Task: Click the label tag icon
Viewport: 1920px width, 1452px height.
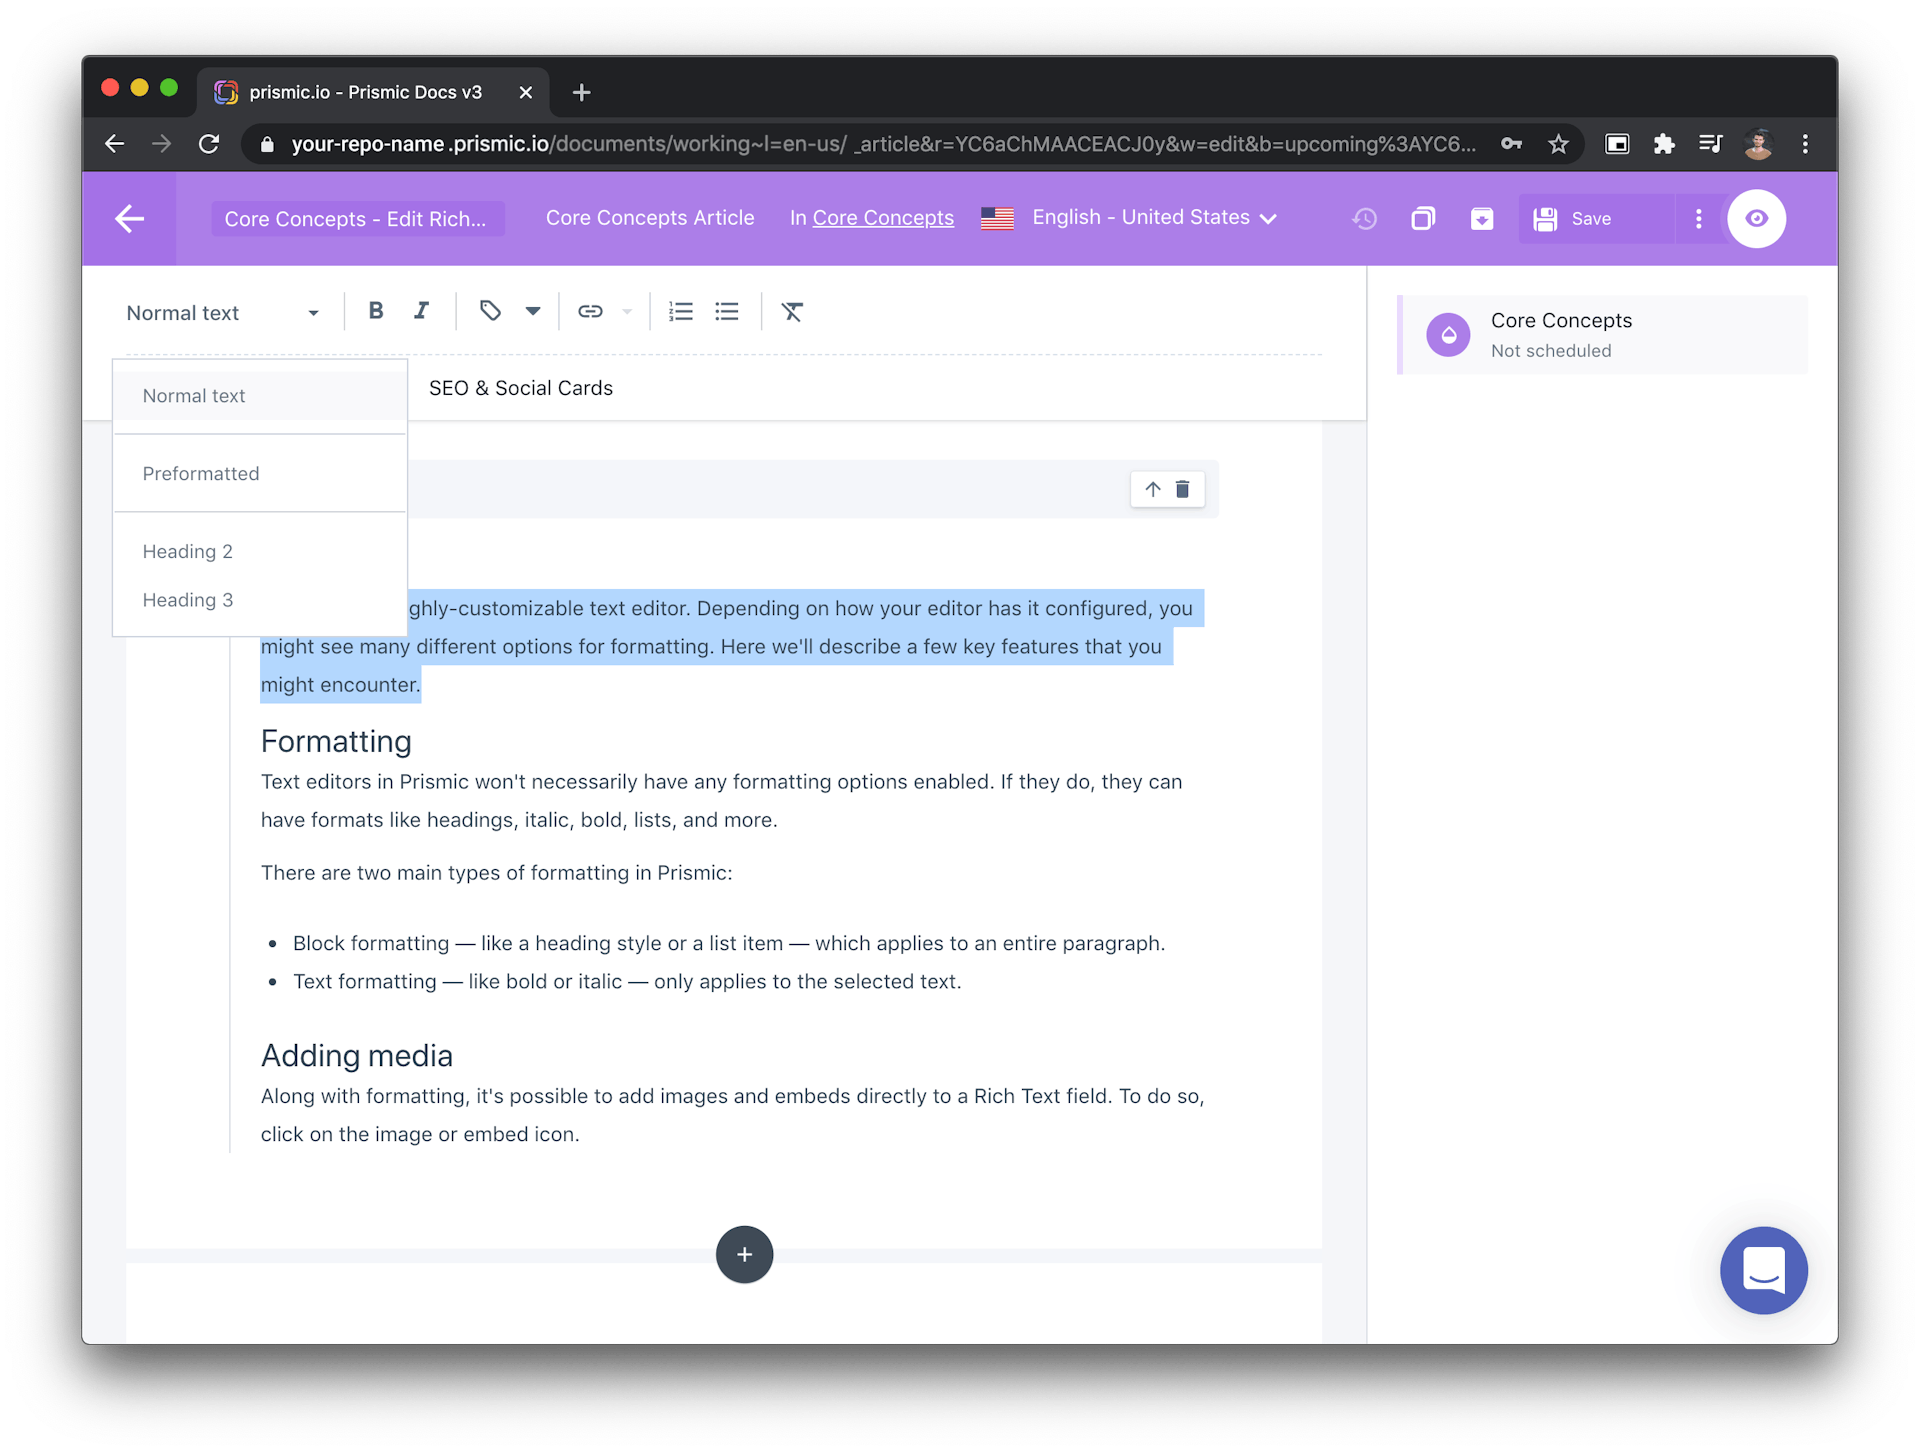Action: [x=490, y=311]
